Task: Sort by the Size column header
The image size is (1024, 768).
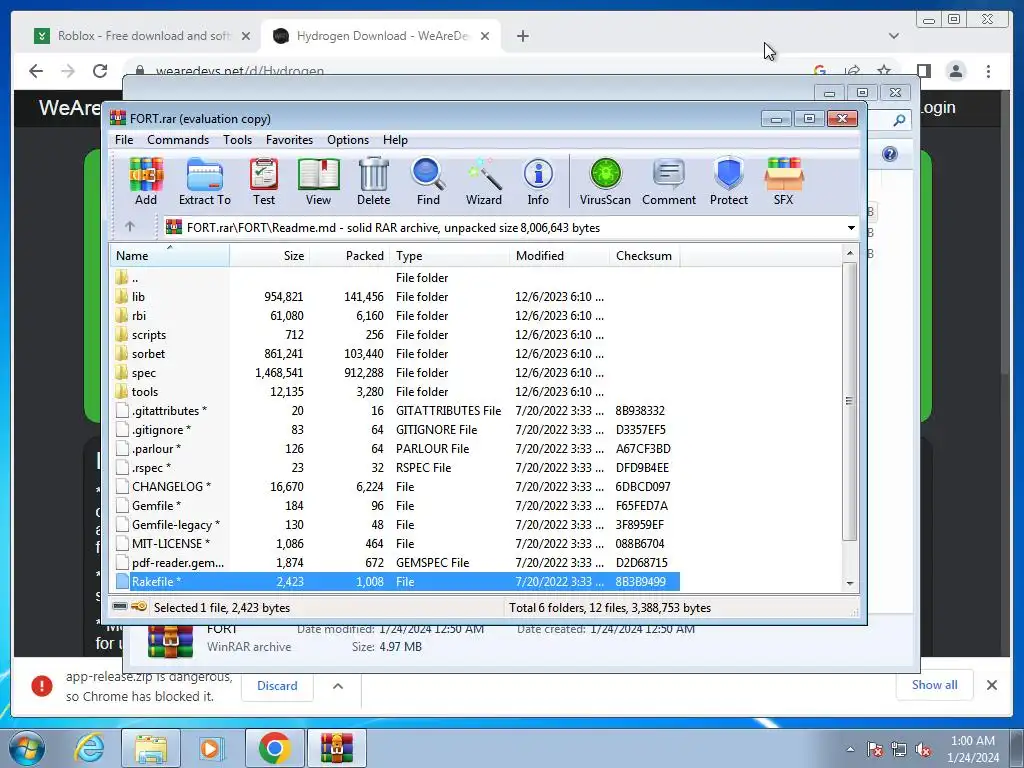Action: click(269, 255)
